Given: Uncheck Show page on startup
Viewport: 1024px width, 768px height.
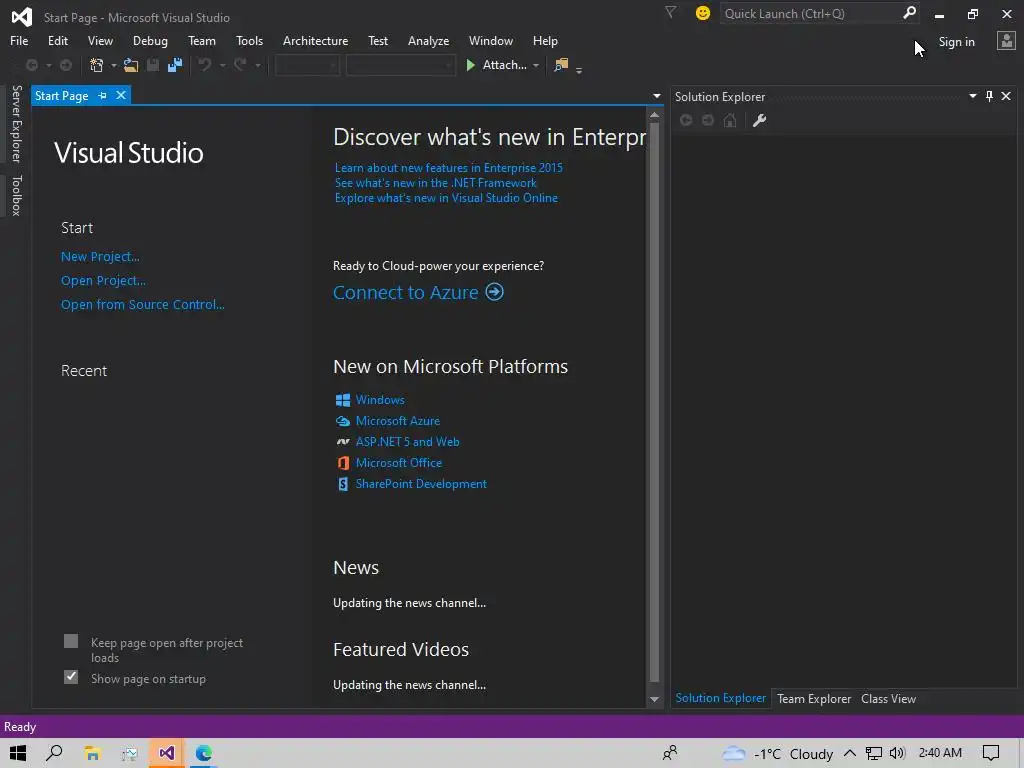Looking at the screenshot, I should pyautogui.click(x=71, y=677).
